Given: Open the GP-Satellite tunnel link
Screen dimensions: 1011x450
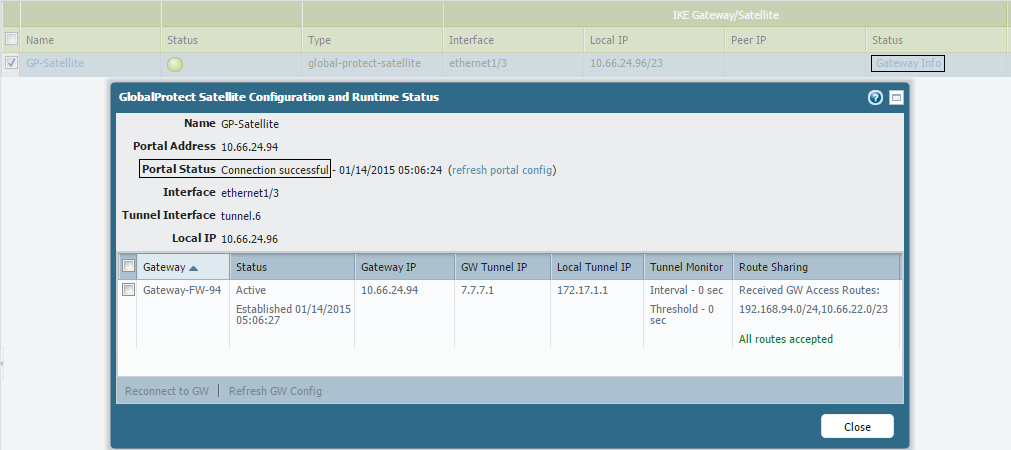Looking at the screenshot, I should point(55,63).
